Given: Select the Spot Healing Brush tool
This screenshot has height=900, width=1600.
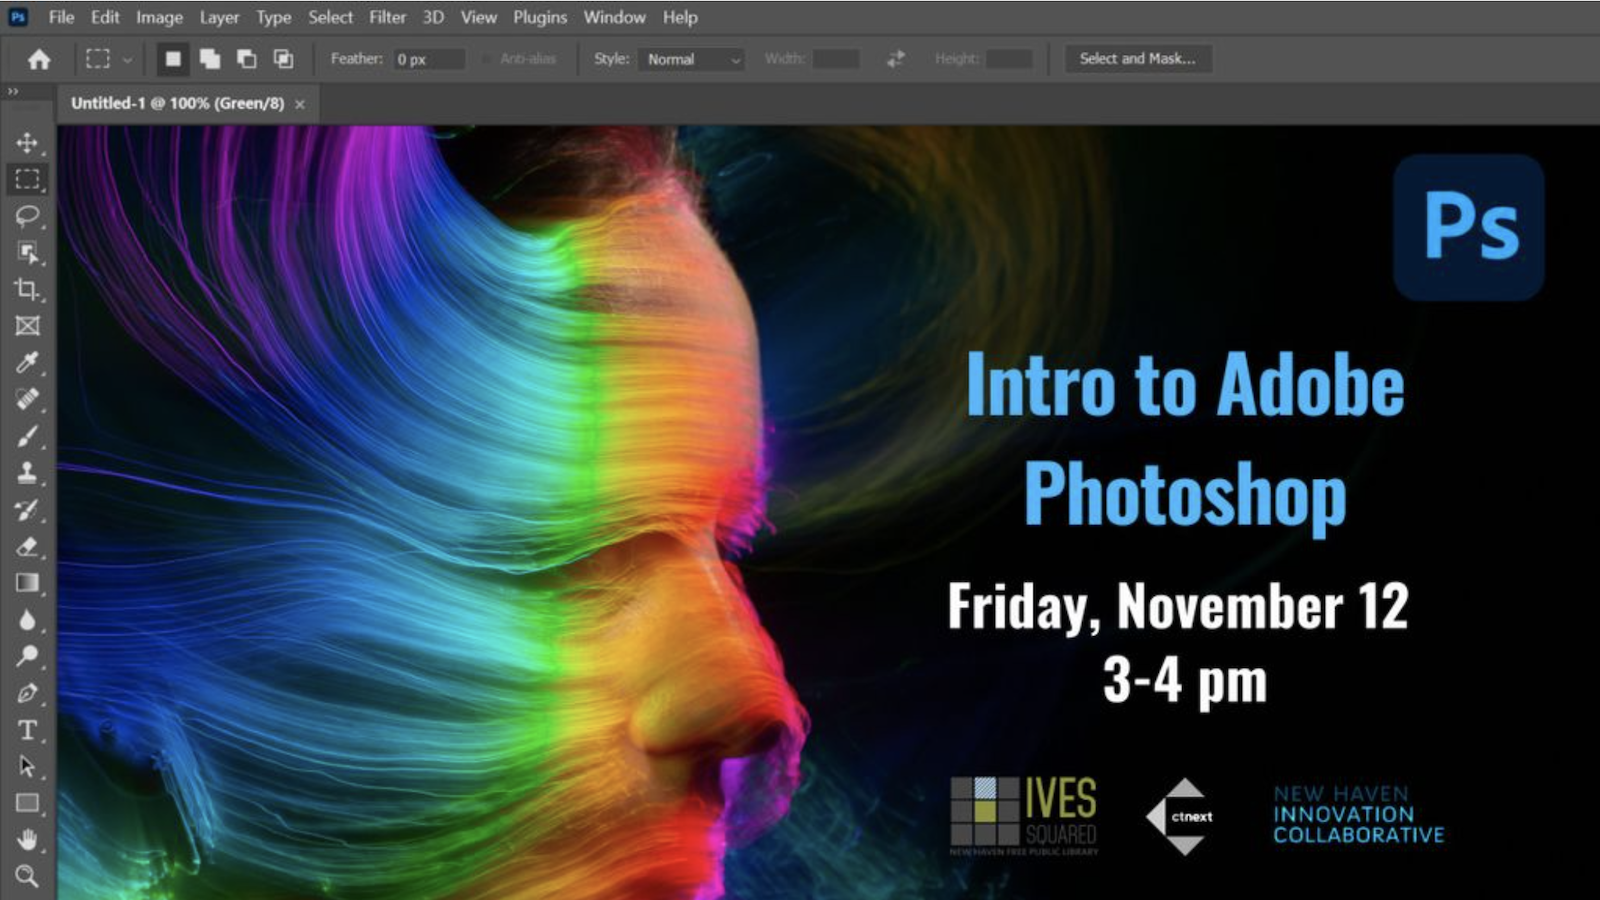Looking at the screenshot, I should [x=27, y=399].
